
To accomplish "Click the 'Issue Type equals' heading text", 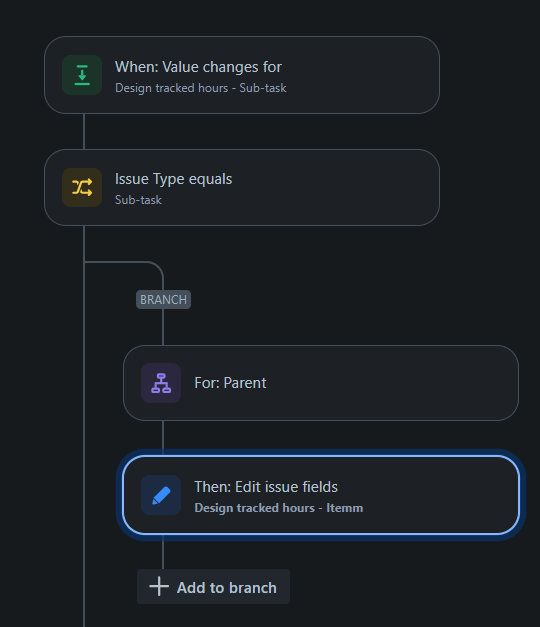I will [174, 180].
